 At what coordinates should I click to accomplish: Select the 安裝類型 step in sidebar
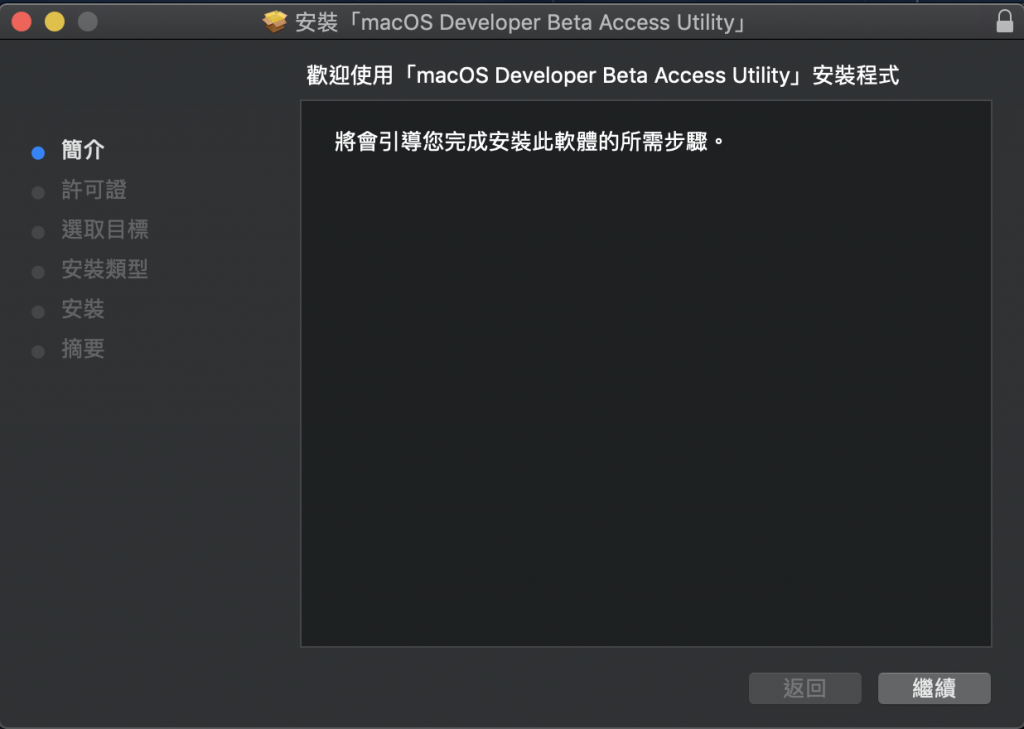click(x=105, y=269)
